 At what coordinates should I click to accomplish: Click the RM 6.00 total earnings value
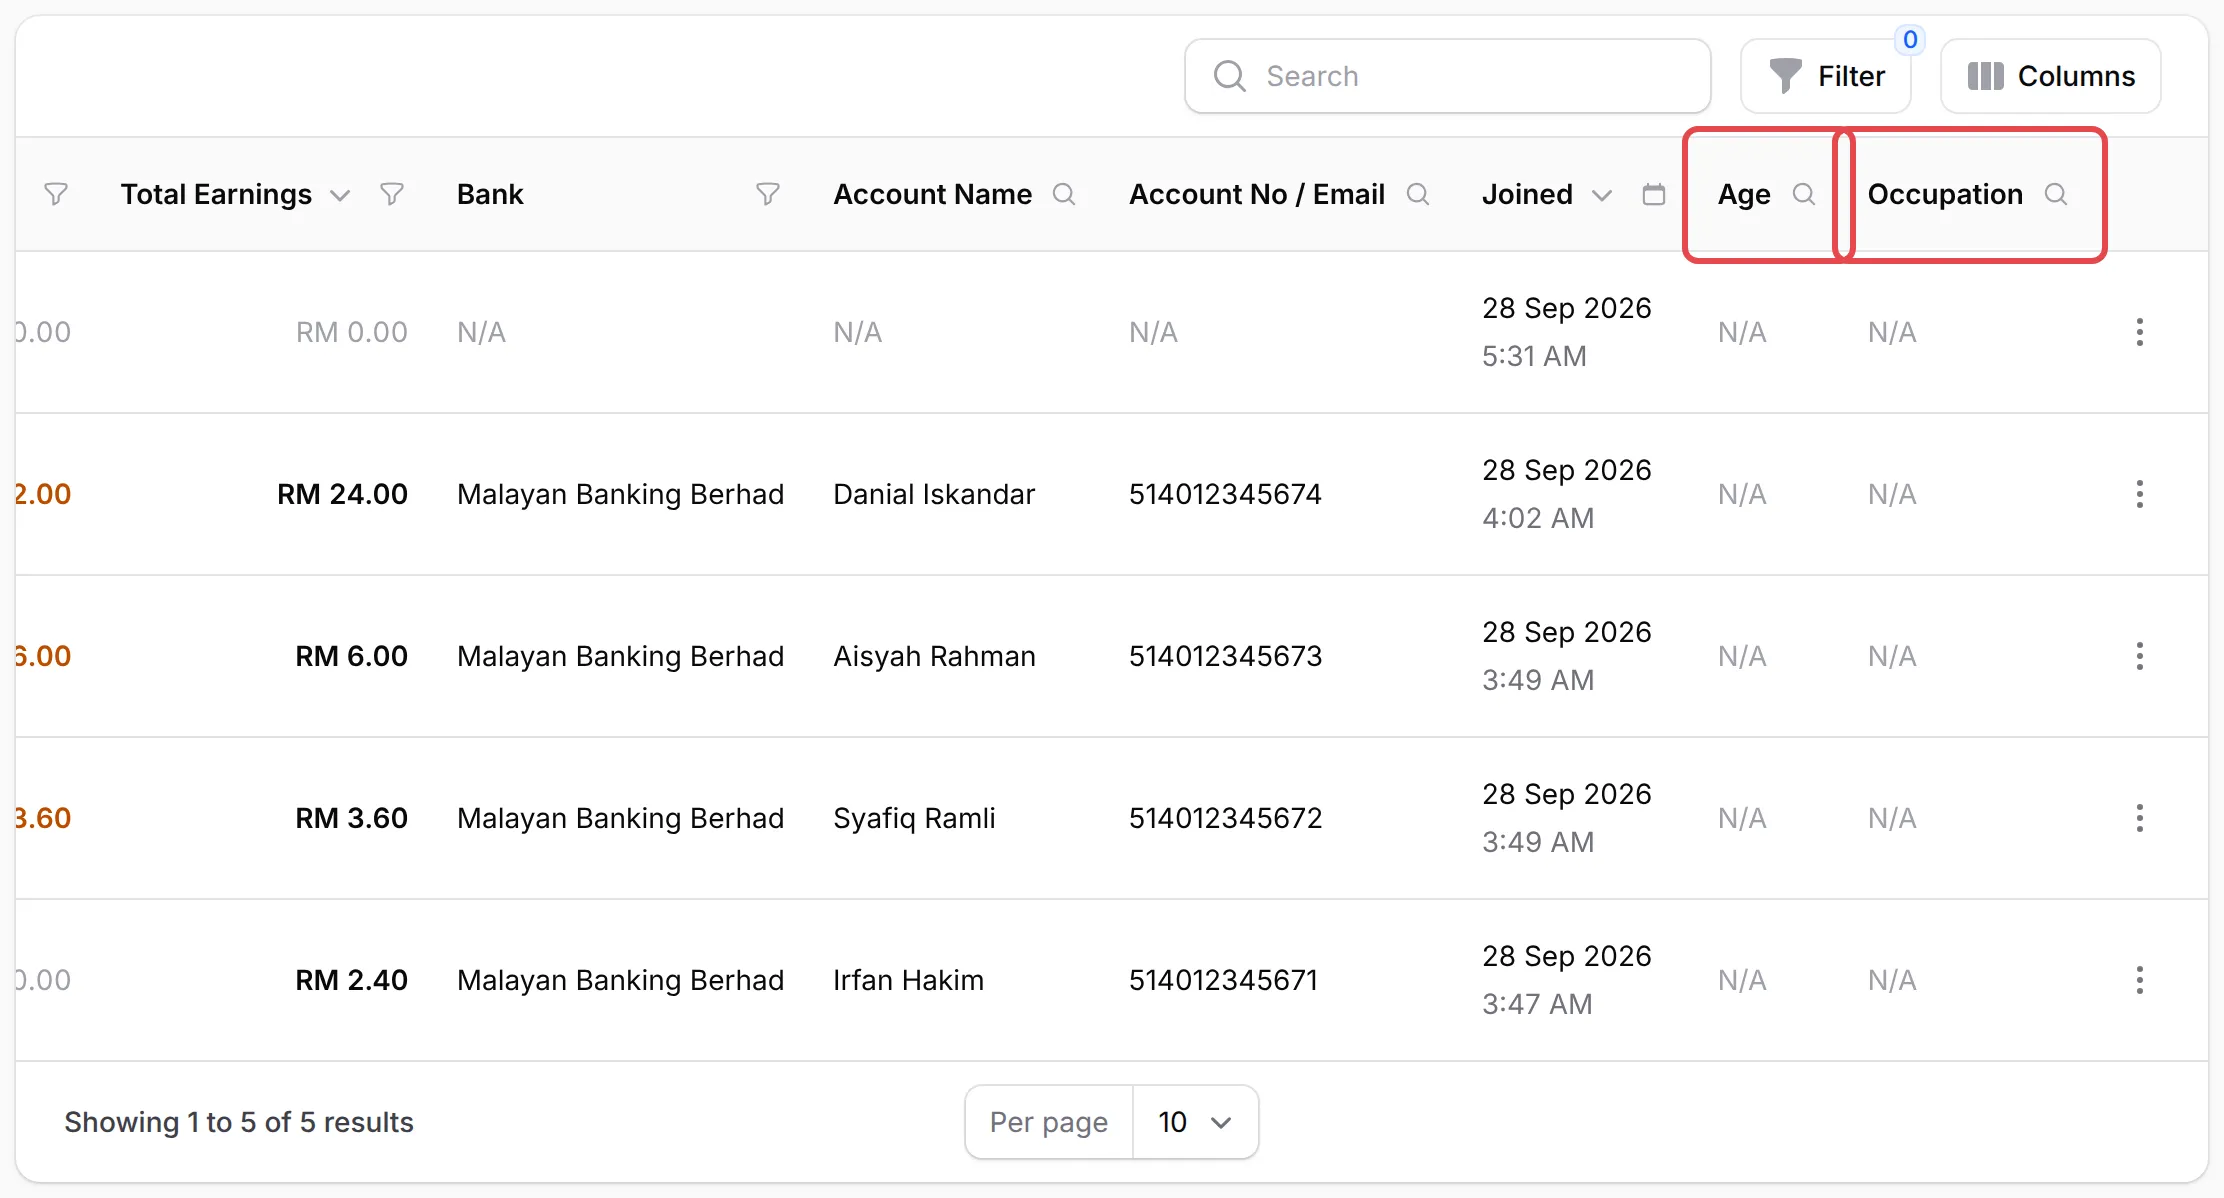[x=351, y=656]
